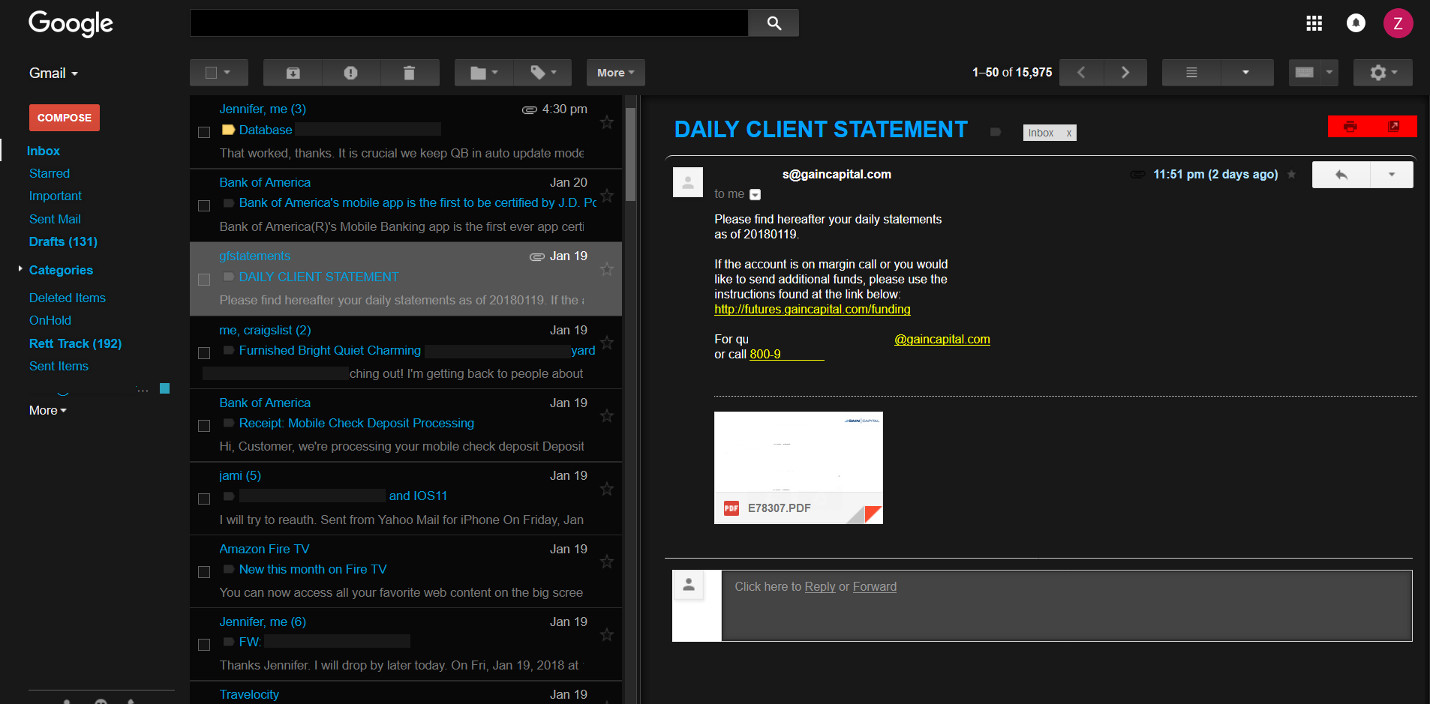
Task: Open the Z account avatar
Action: (1398, 23)
